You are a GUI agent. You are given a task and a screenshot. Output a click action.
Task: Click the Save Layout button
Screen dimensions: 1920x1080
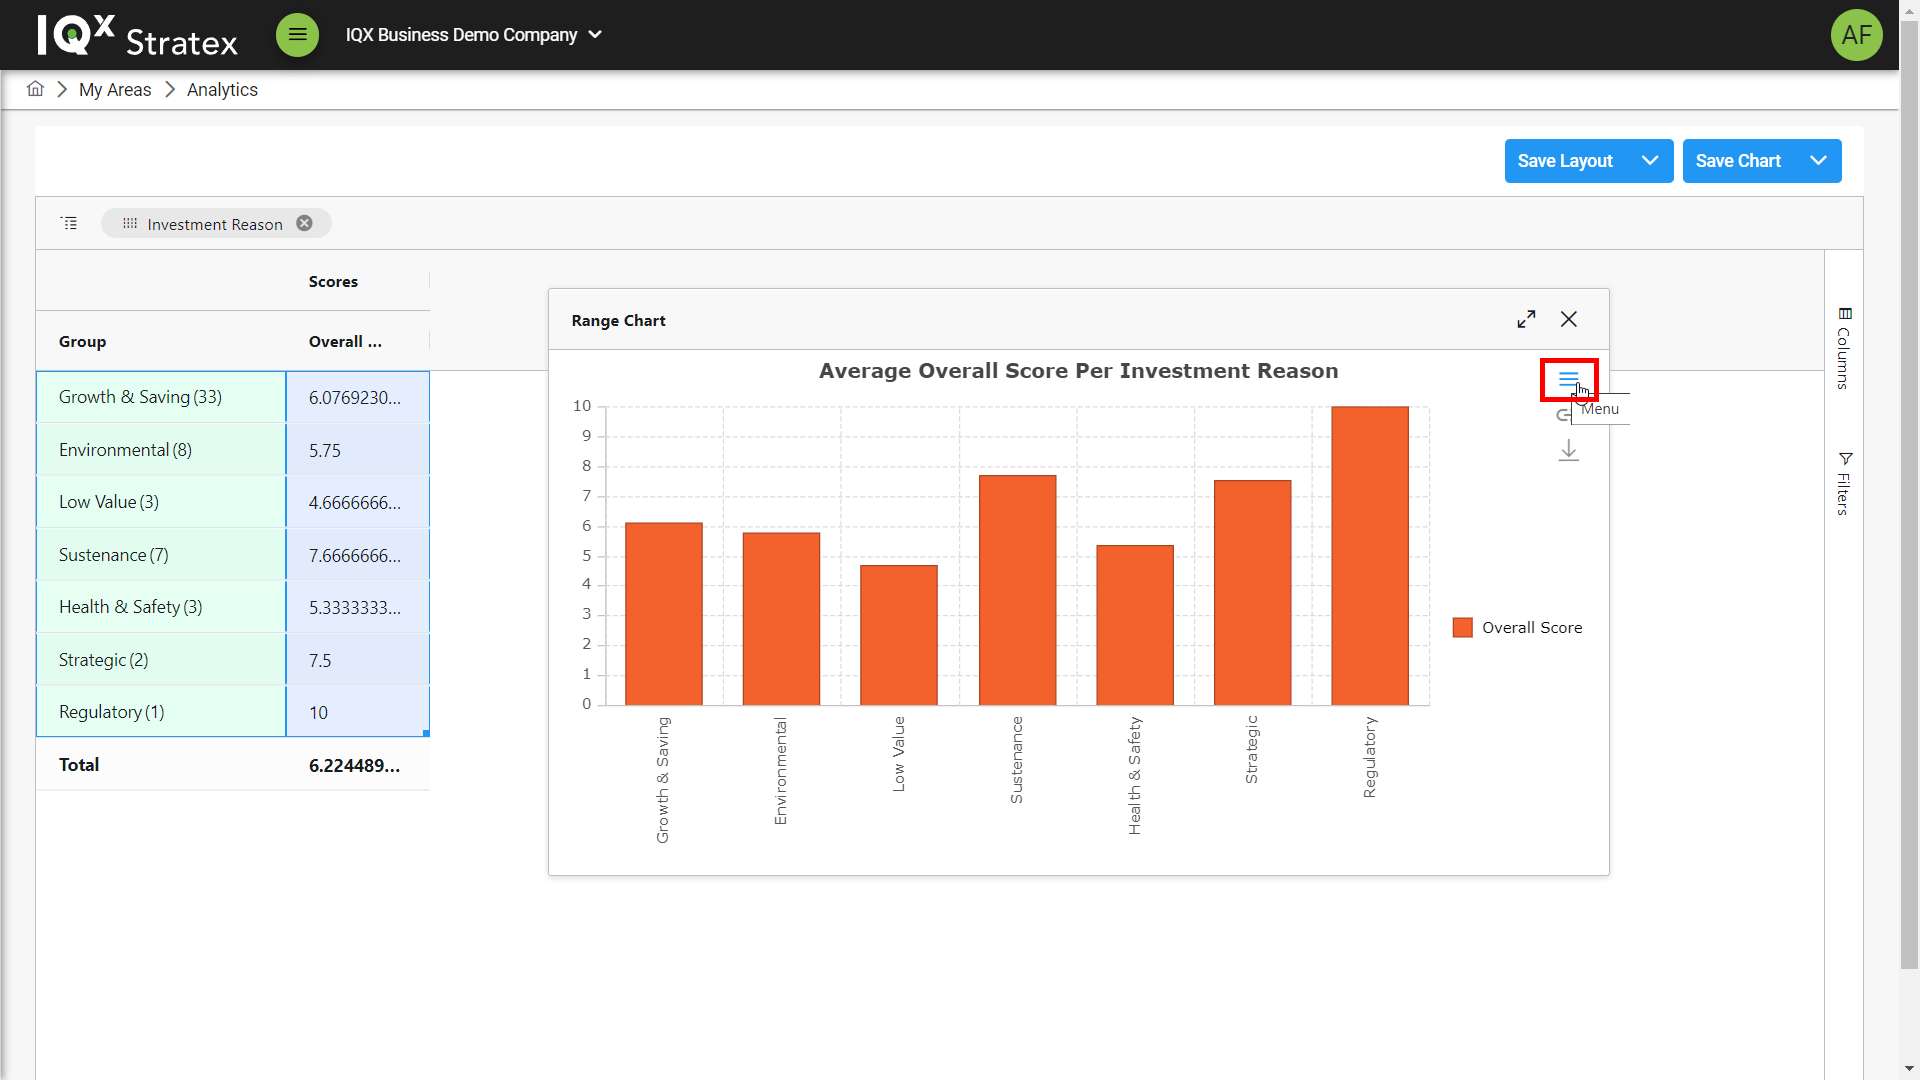click(x=1565, y=161)
